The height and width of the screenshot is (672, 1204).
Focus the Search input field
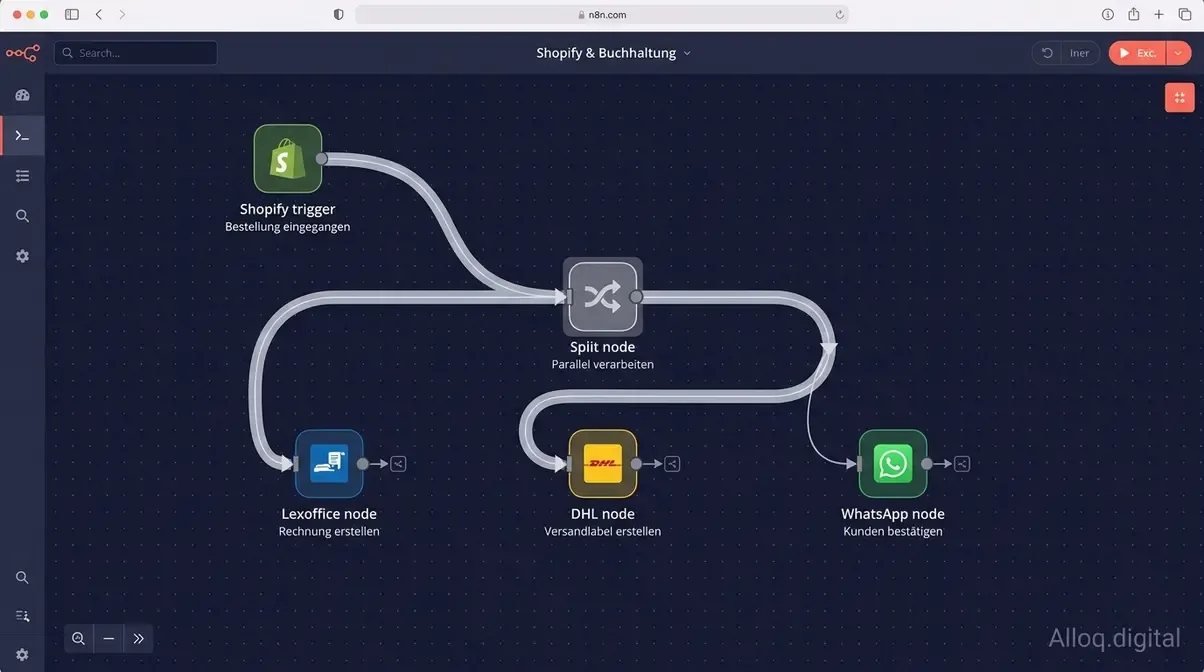coord(136,53)
